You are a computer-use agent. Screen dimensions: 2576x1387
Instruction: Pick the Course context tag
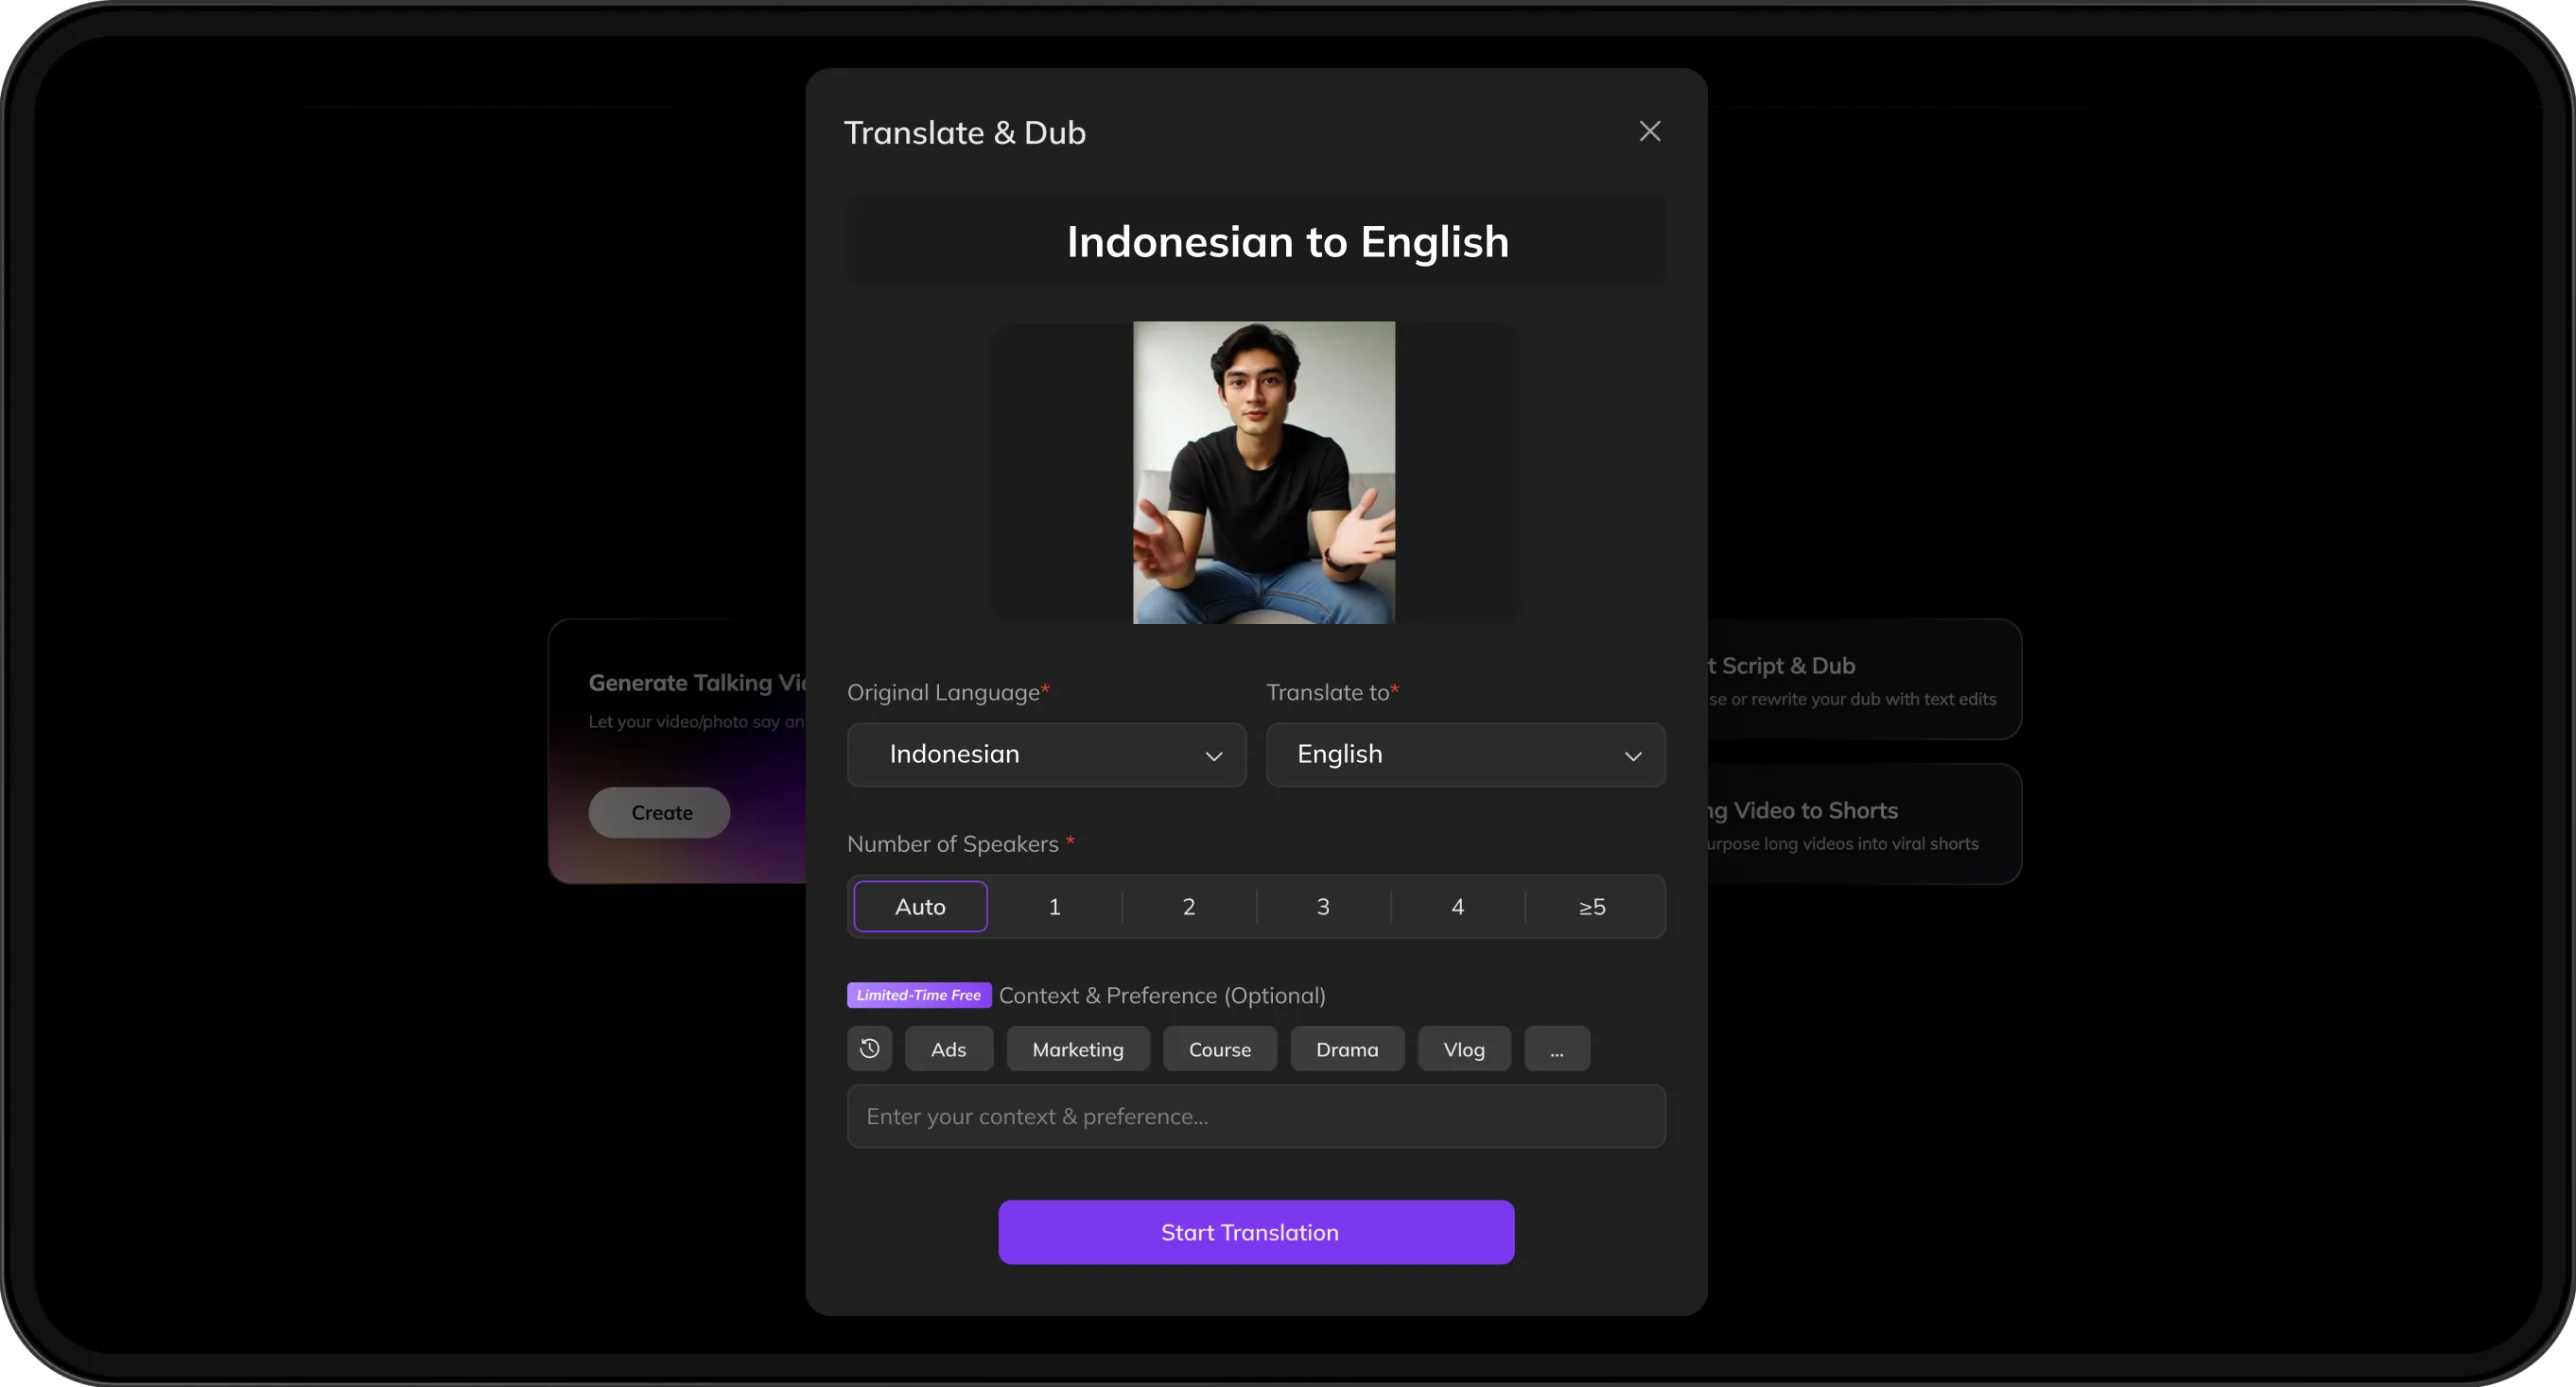(1219, 1048)
